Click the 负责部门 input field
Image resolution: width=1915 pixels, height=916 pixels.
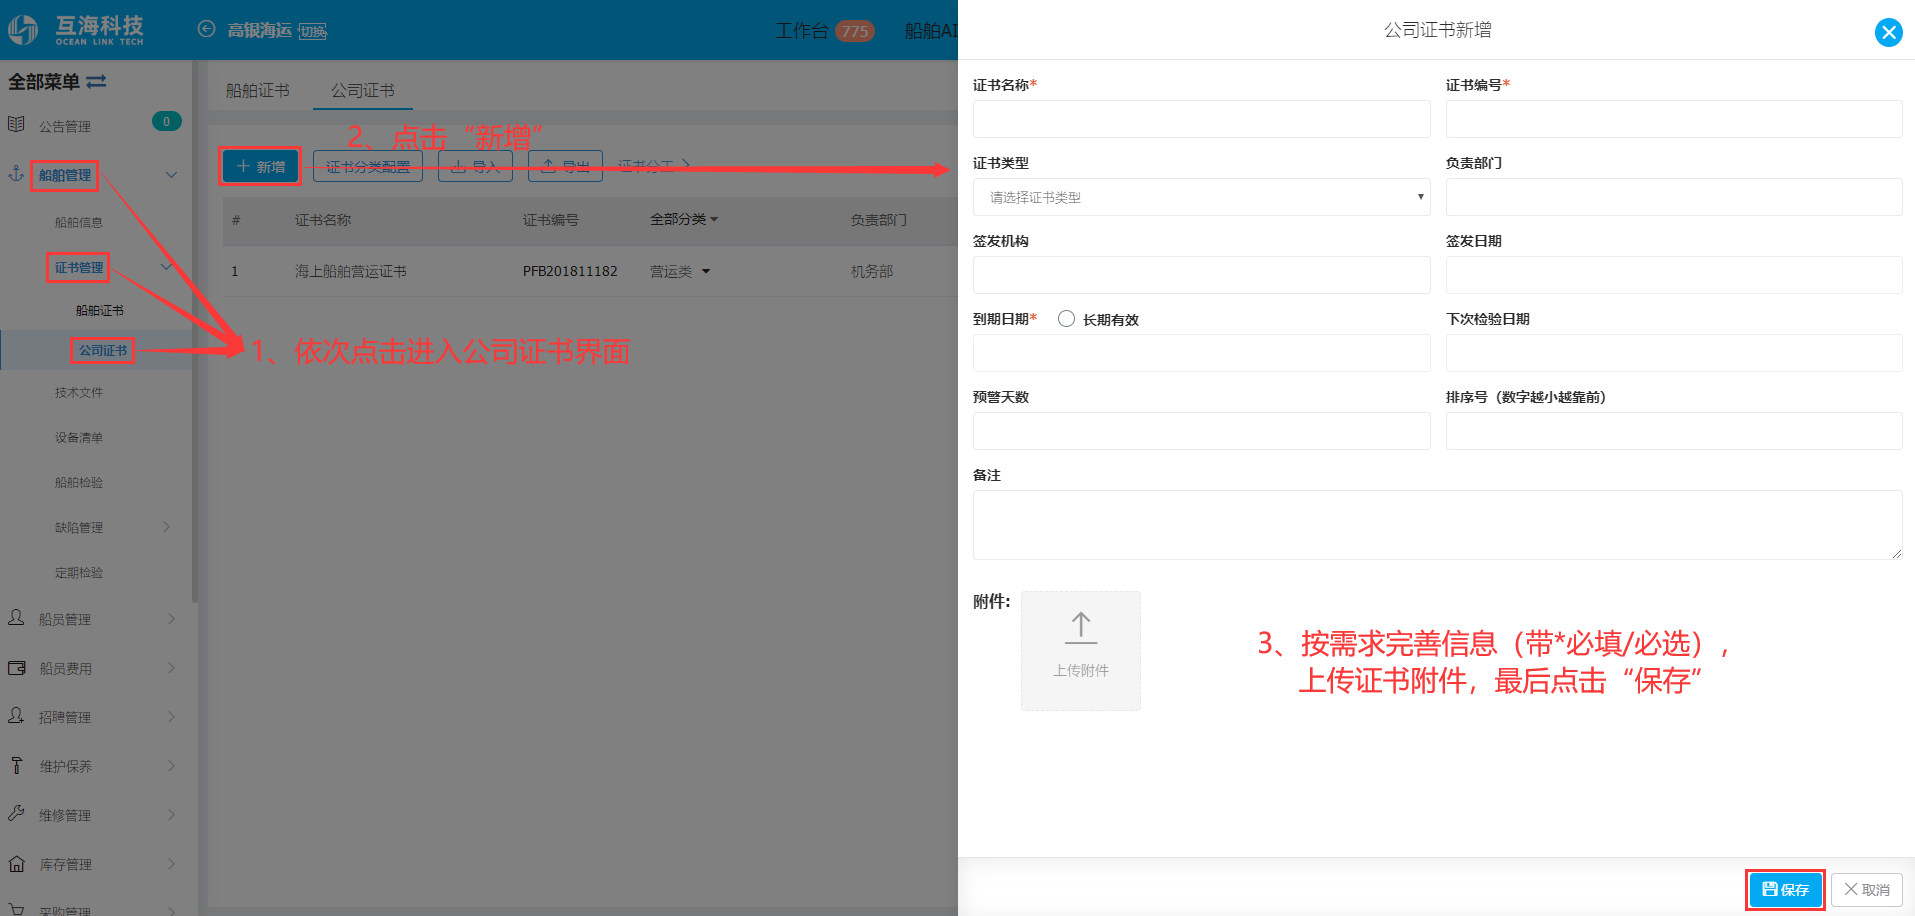(1673, 197)
